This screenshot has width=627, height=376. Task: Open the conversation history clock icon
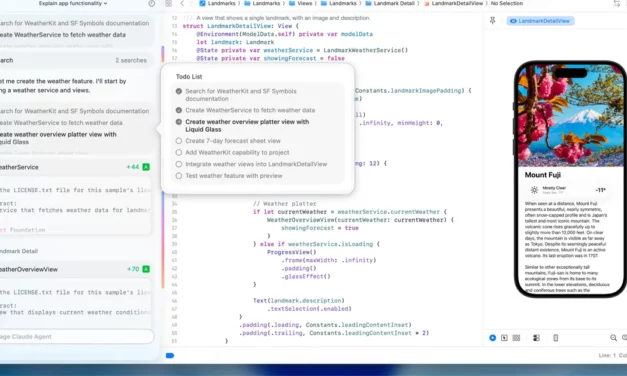[152, 4]
